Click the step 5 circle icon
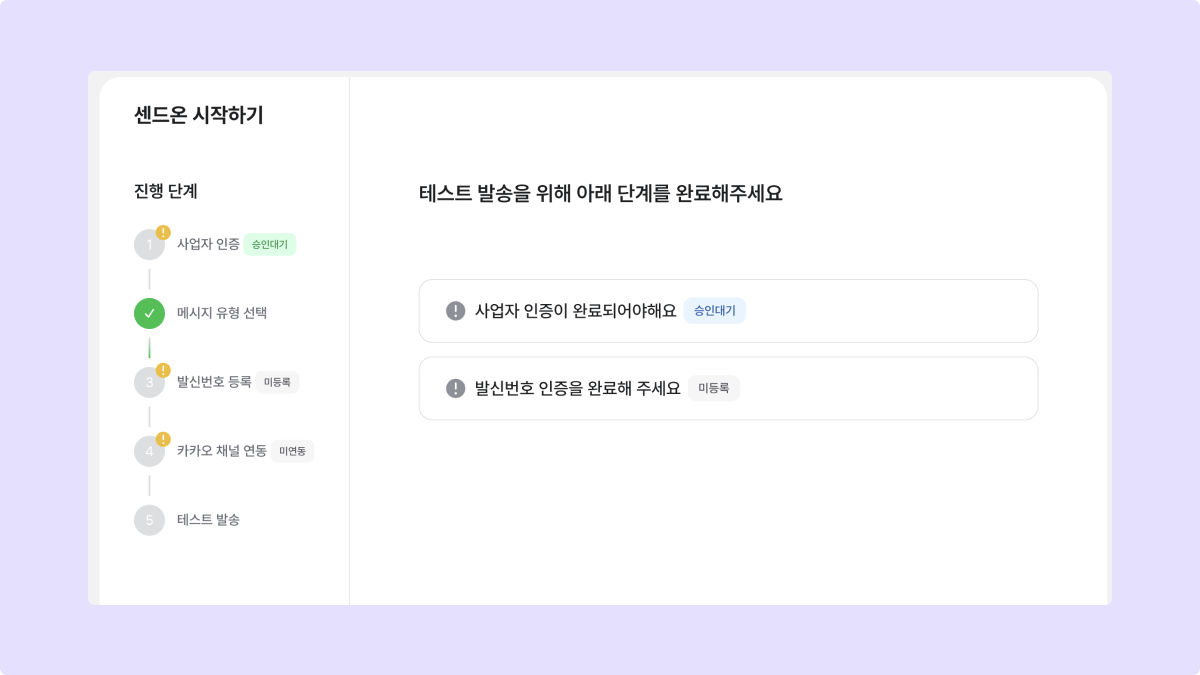Viewport: 1200px width, 675px height. click(149, 520)
